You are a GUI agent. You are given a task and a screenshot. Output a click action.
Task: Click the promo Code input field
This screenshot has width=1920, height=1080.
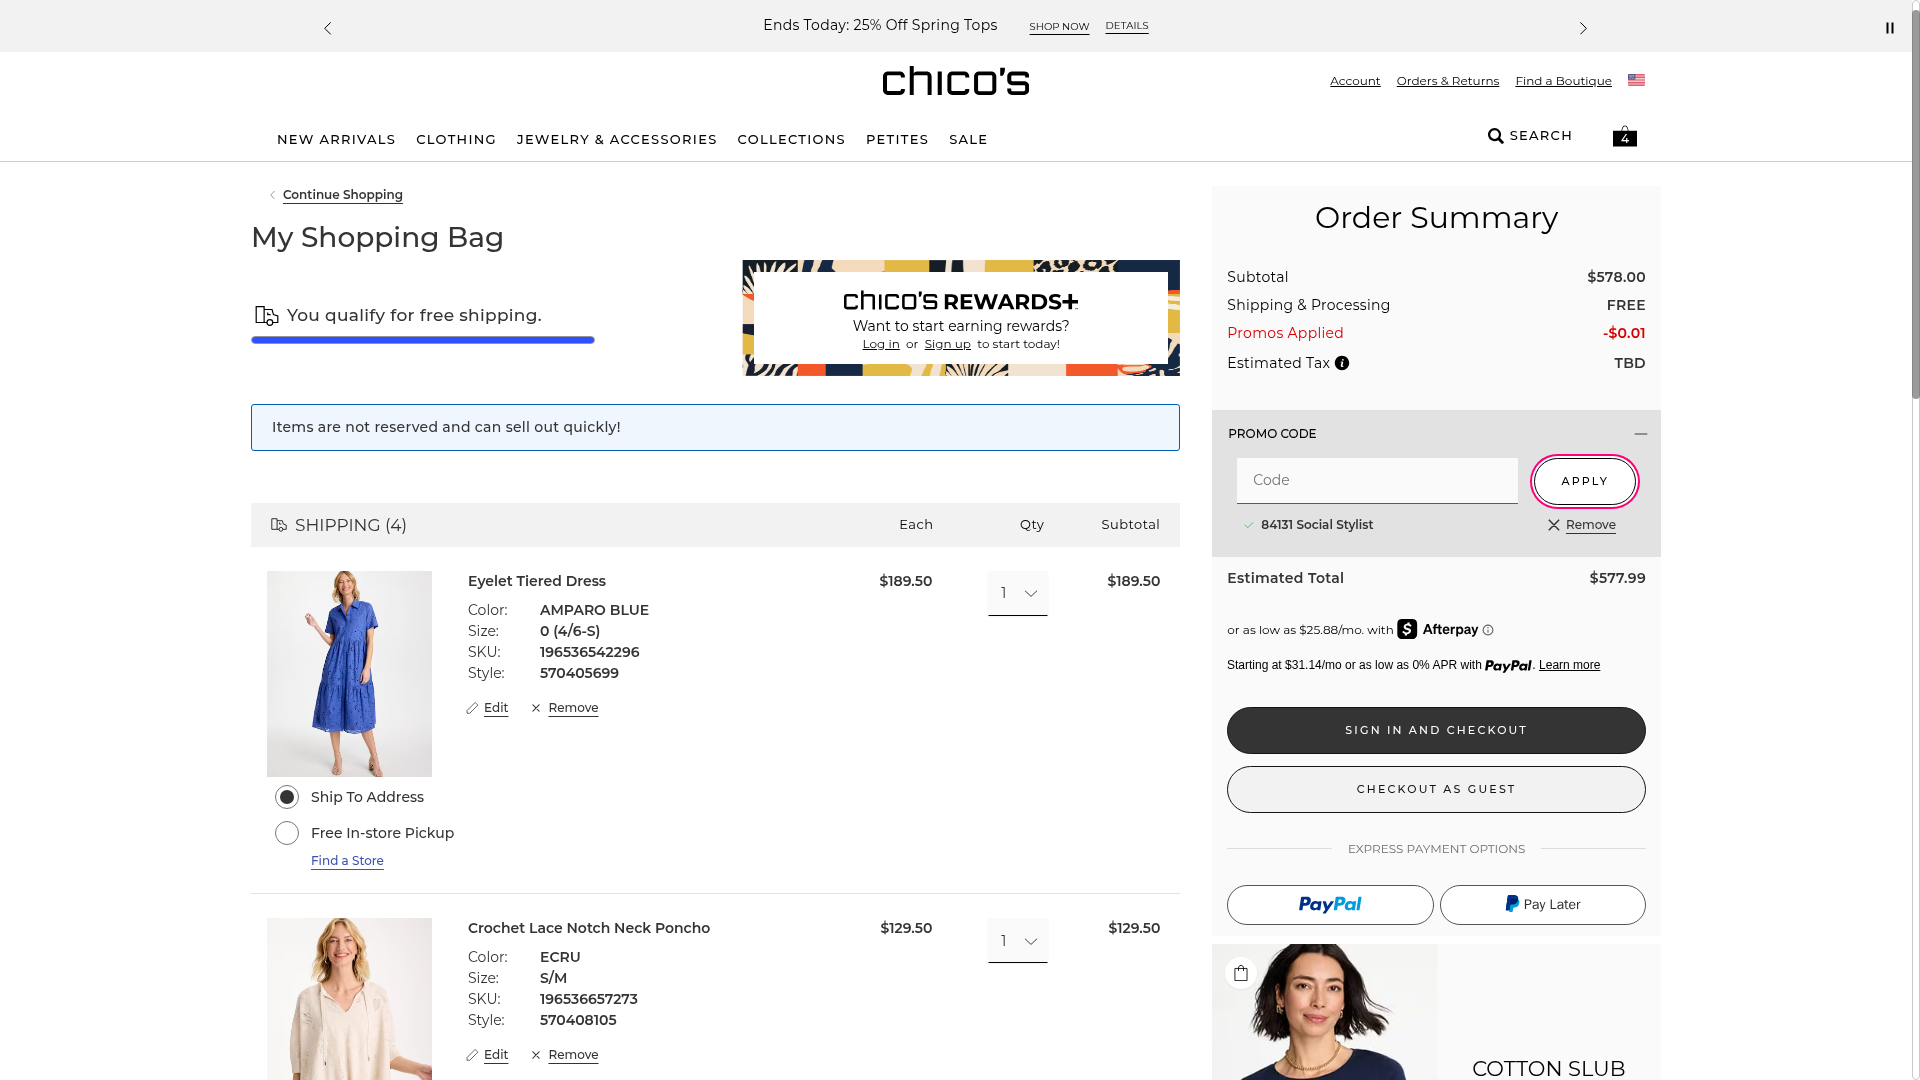[x=1376, y=481]
